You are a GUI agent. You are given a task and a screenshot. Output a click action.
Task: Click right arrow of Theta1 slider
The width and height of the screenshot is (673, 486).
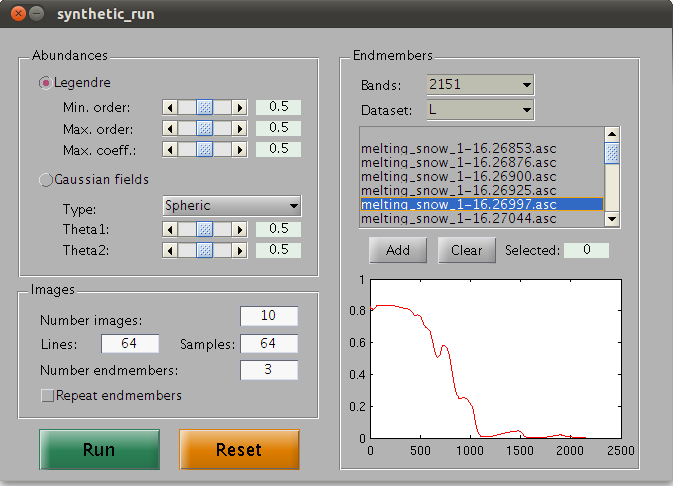pyautogui.click(x=239, y=229)
